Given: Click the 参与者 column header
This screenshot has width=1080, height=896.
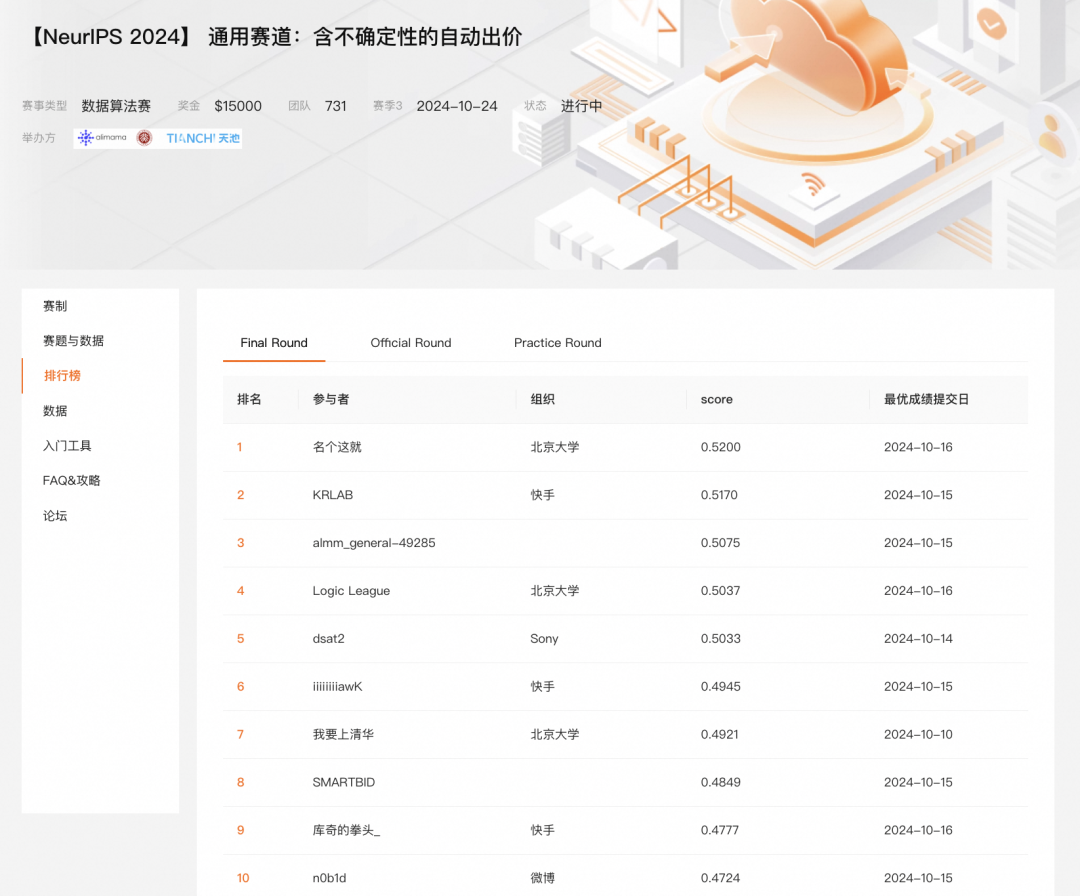Looking at the screenshot, I should coord(331,399).
